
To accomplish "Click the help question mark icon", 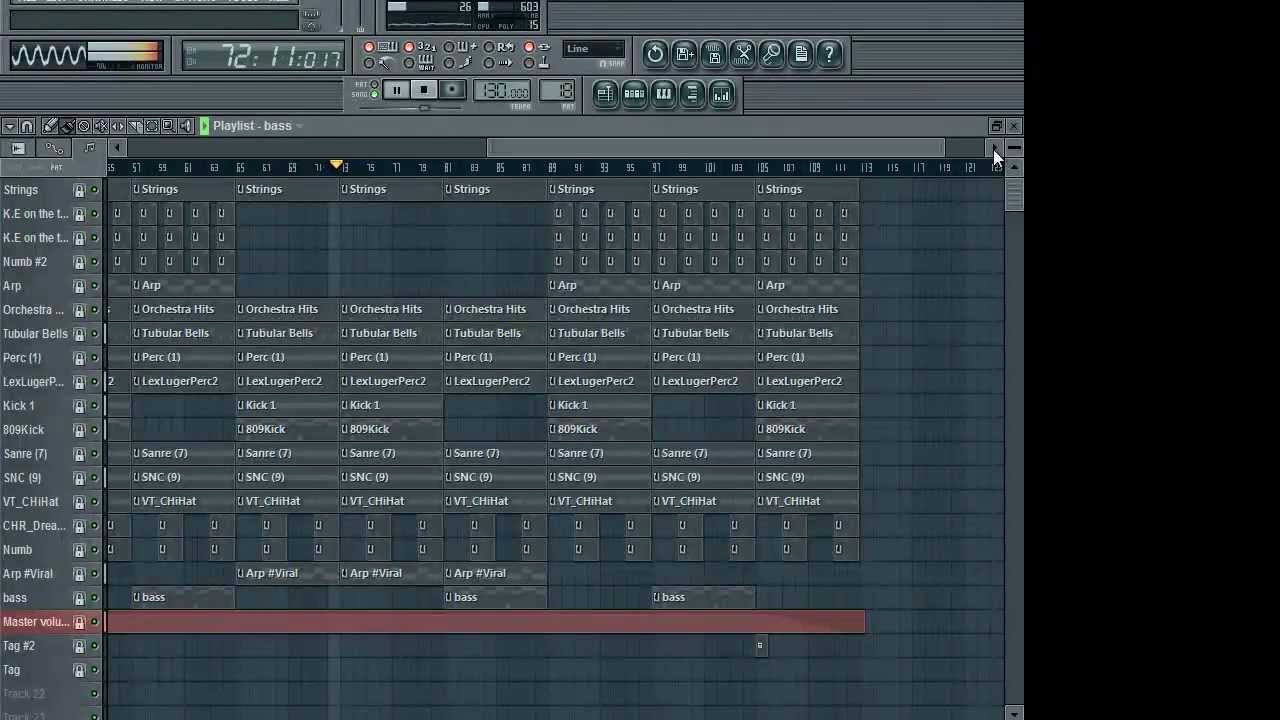I will 830,54.
